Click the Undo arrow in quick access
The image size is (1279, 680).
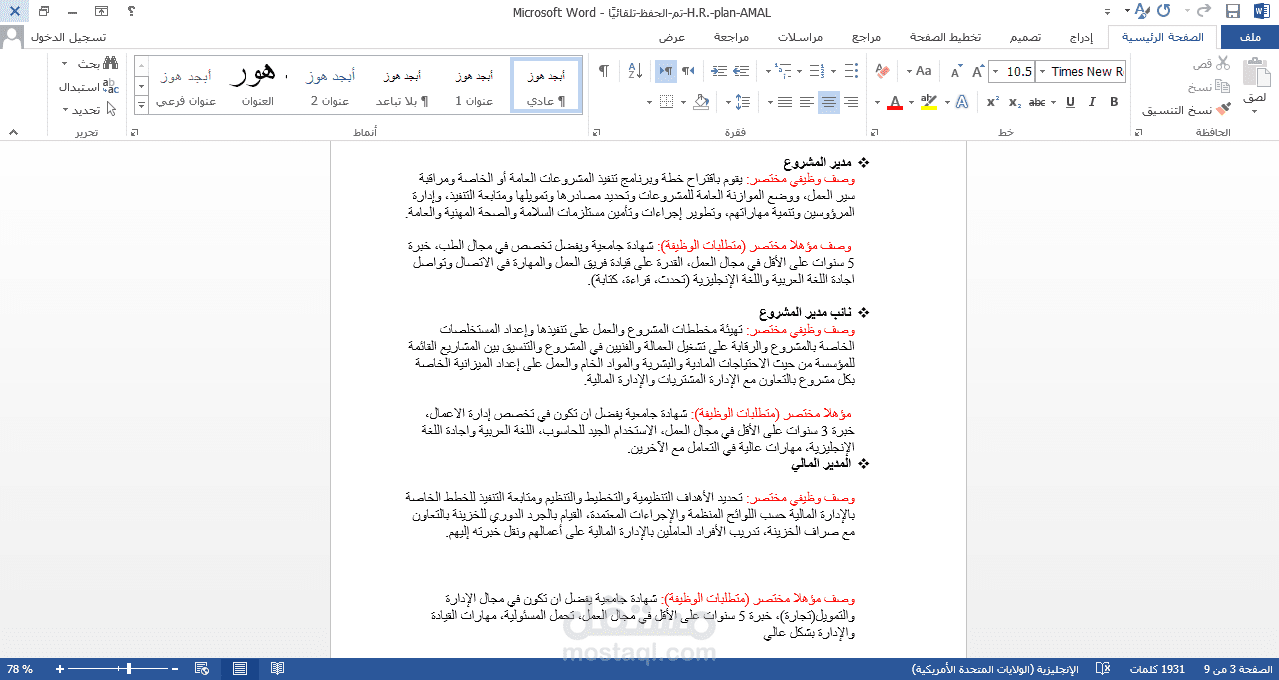click(1203, 12)
